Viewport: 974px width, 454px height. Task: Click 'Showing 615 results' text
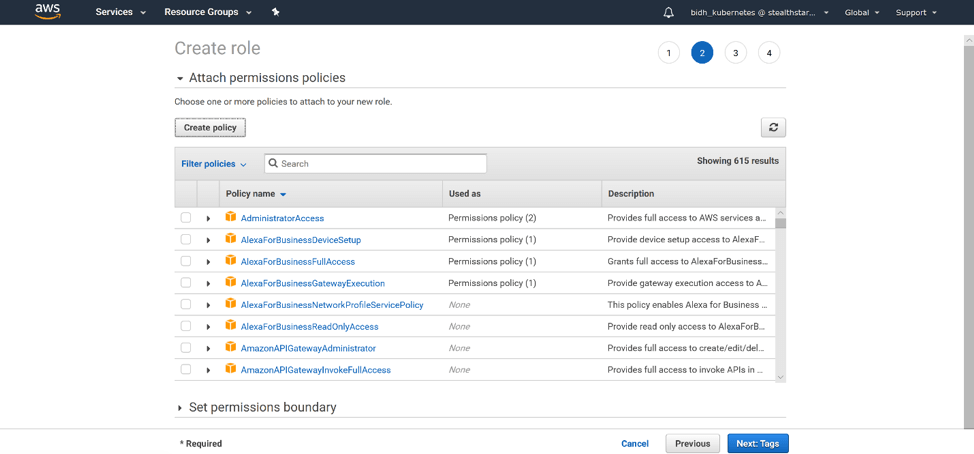pos(737,161)
